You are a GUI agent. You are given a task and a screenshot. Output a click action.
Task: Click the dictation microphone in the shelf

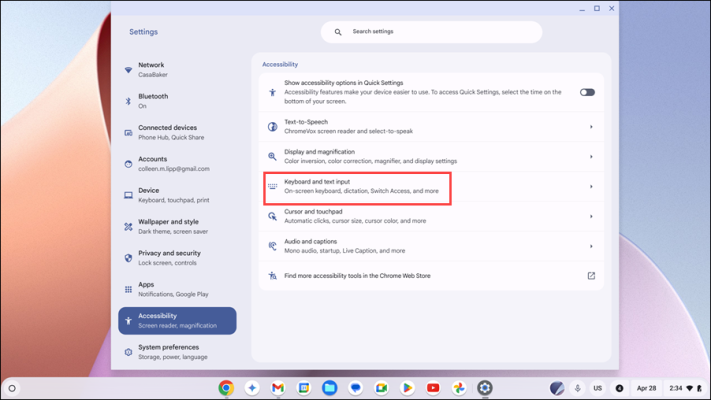click(578, 388)
